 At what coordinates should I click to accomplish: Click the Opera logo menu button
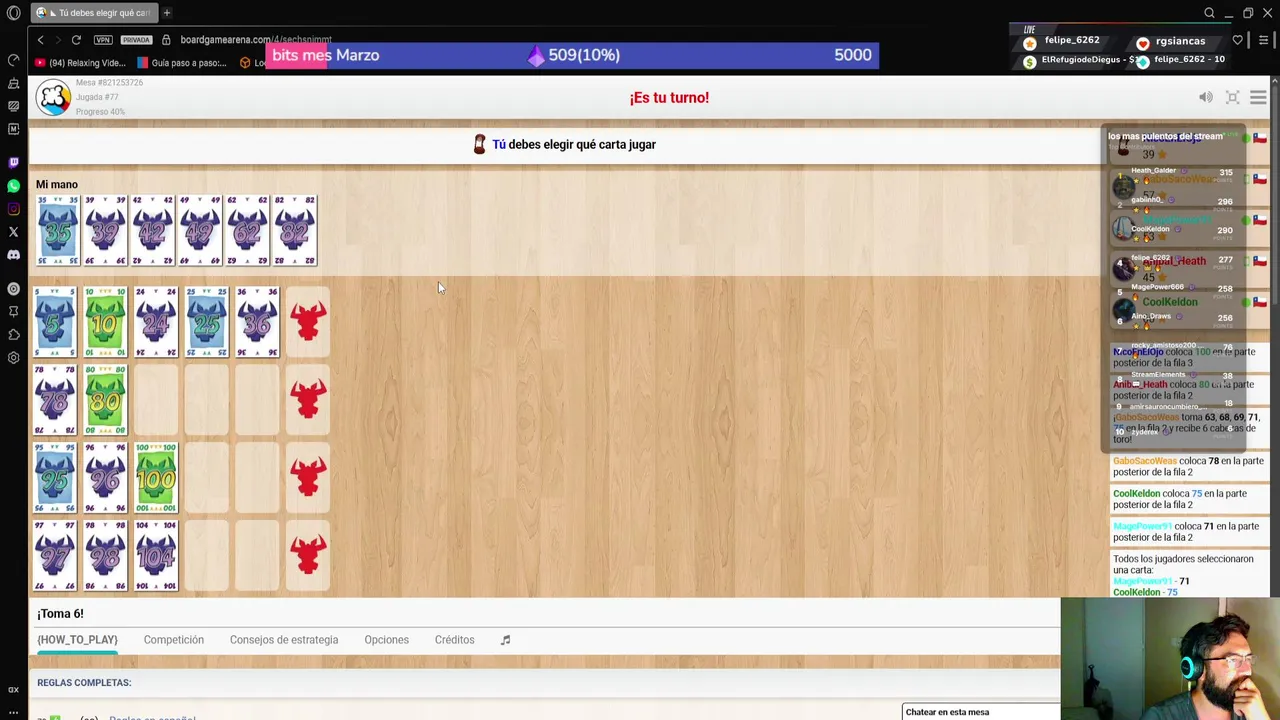pyautogui.click(x=13, y=13)
